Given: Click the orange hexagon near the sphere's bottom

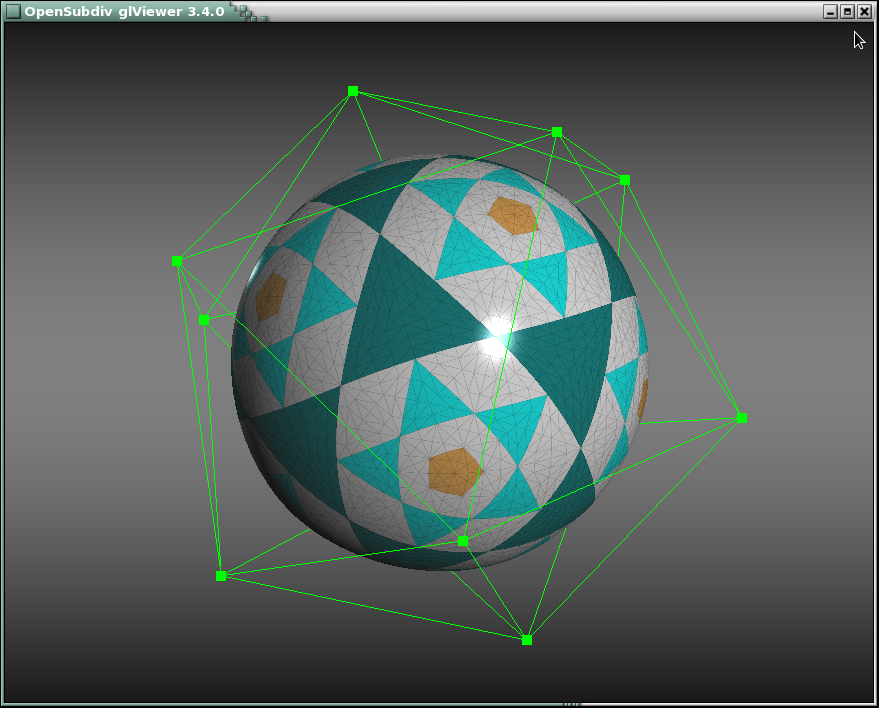Looking at the screenshot, I should coord(453,471).
